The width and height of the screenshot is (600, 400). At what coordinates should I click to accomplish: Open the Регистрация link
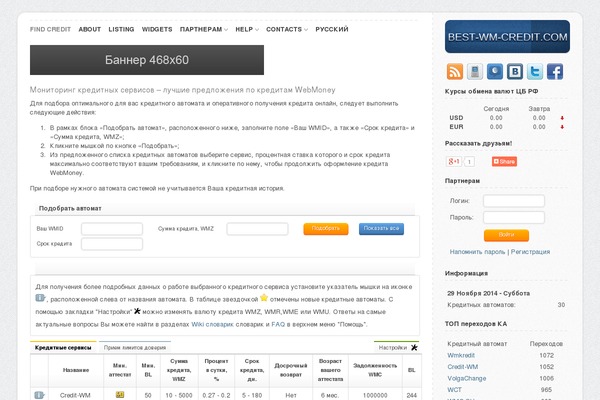click(x=530, y=252)
